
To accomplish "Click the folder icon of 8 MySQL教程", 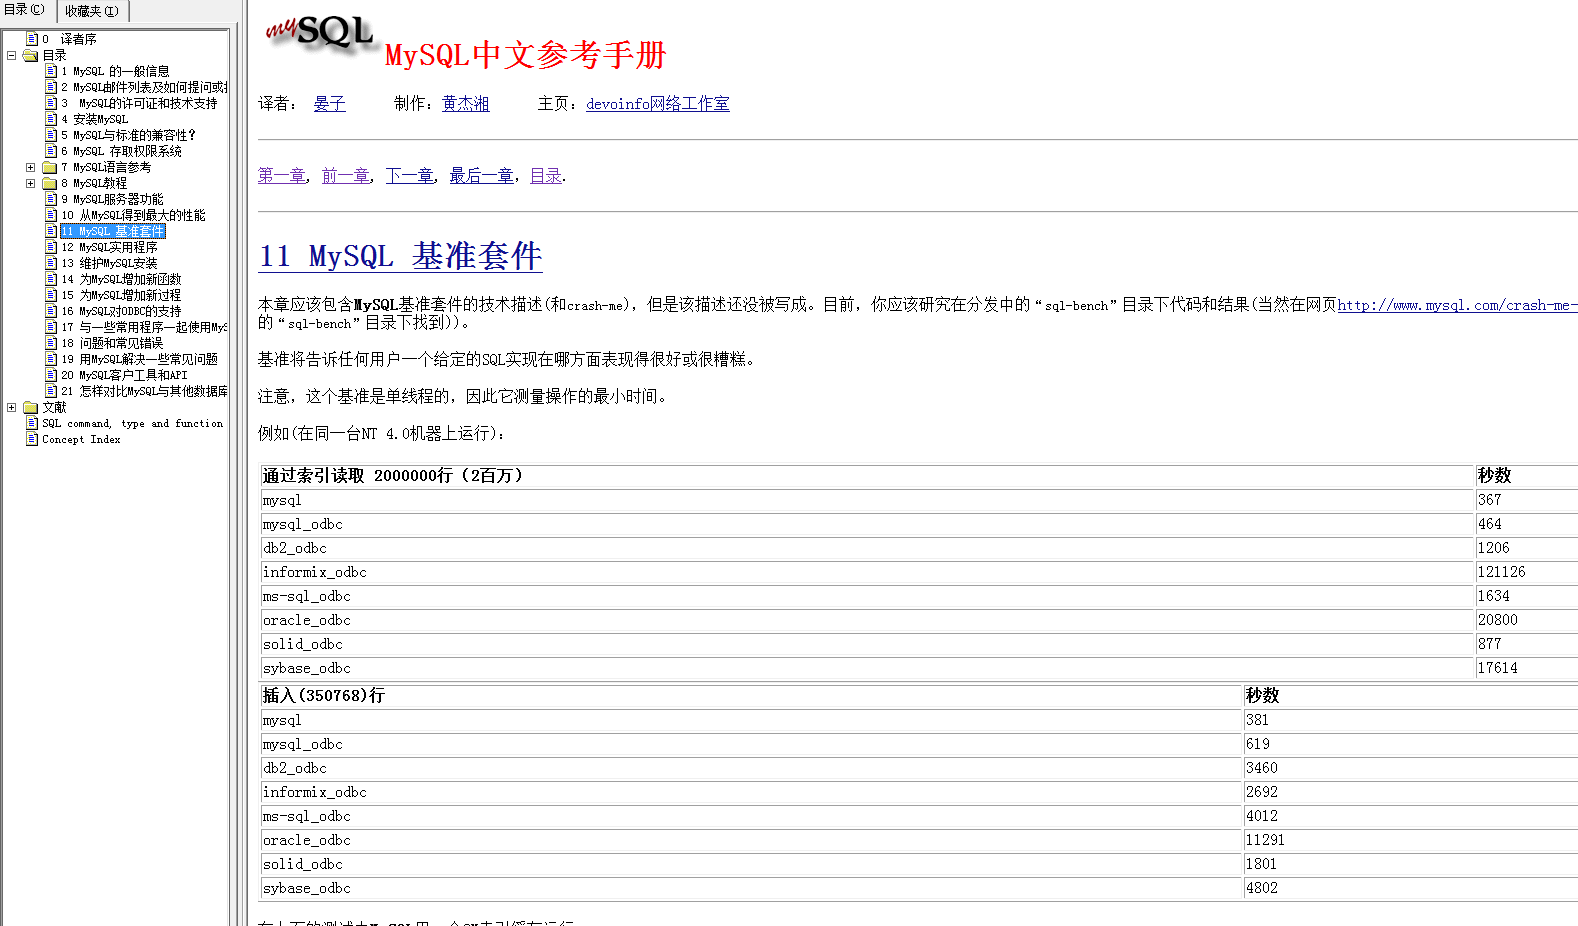I will 50,183.
